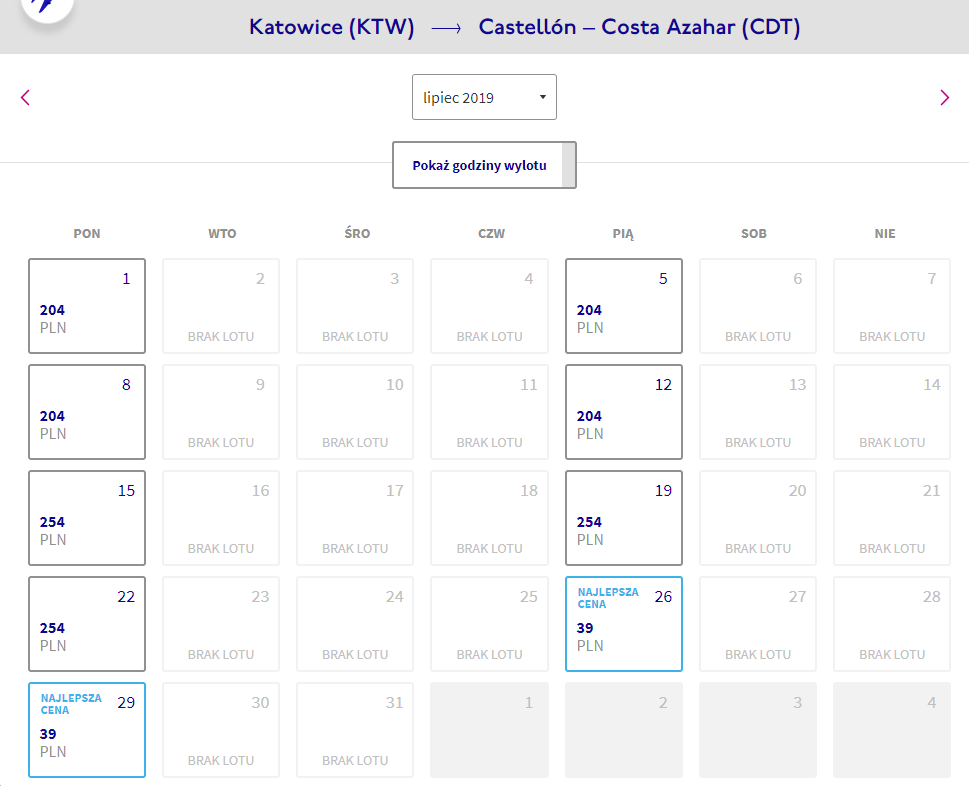Select July 1 flight for 204 PLN

tap(87, 306)
